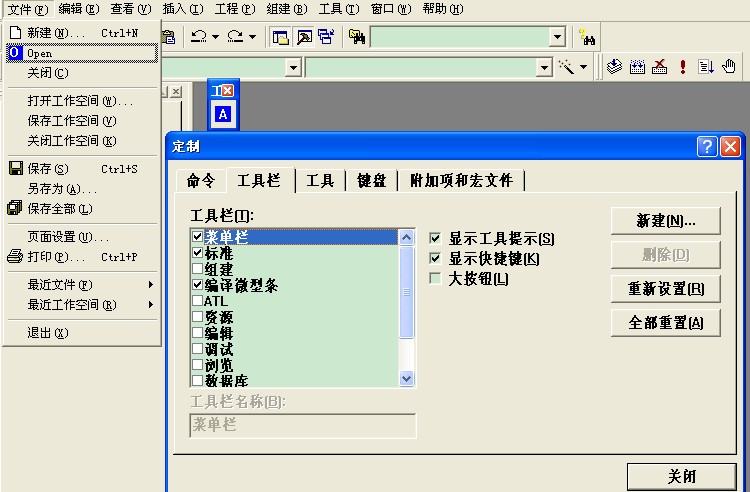The width and height of the screenshot is (750, 492).
Task: Close the small floating toolbar
Action: pos(228,90)
